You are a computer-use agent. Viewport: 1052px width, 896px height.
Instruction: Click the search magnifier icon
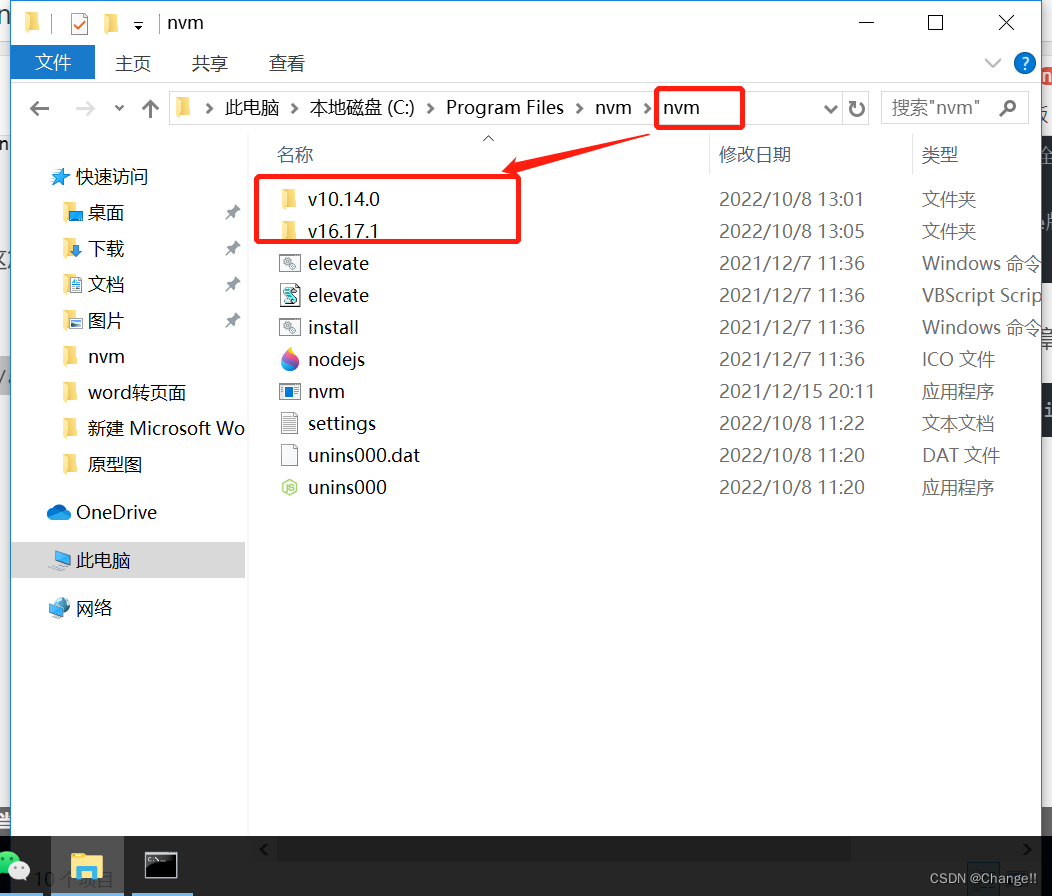tap(1008, 108)
